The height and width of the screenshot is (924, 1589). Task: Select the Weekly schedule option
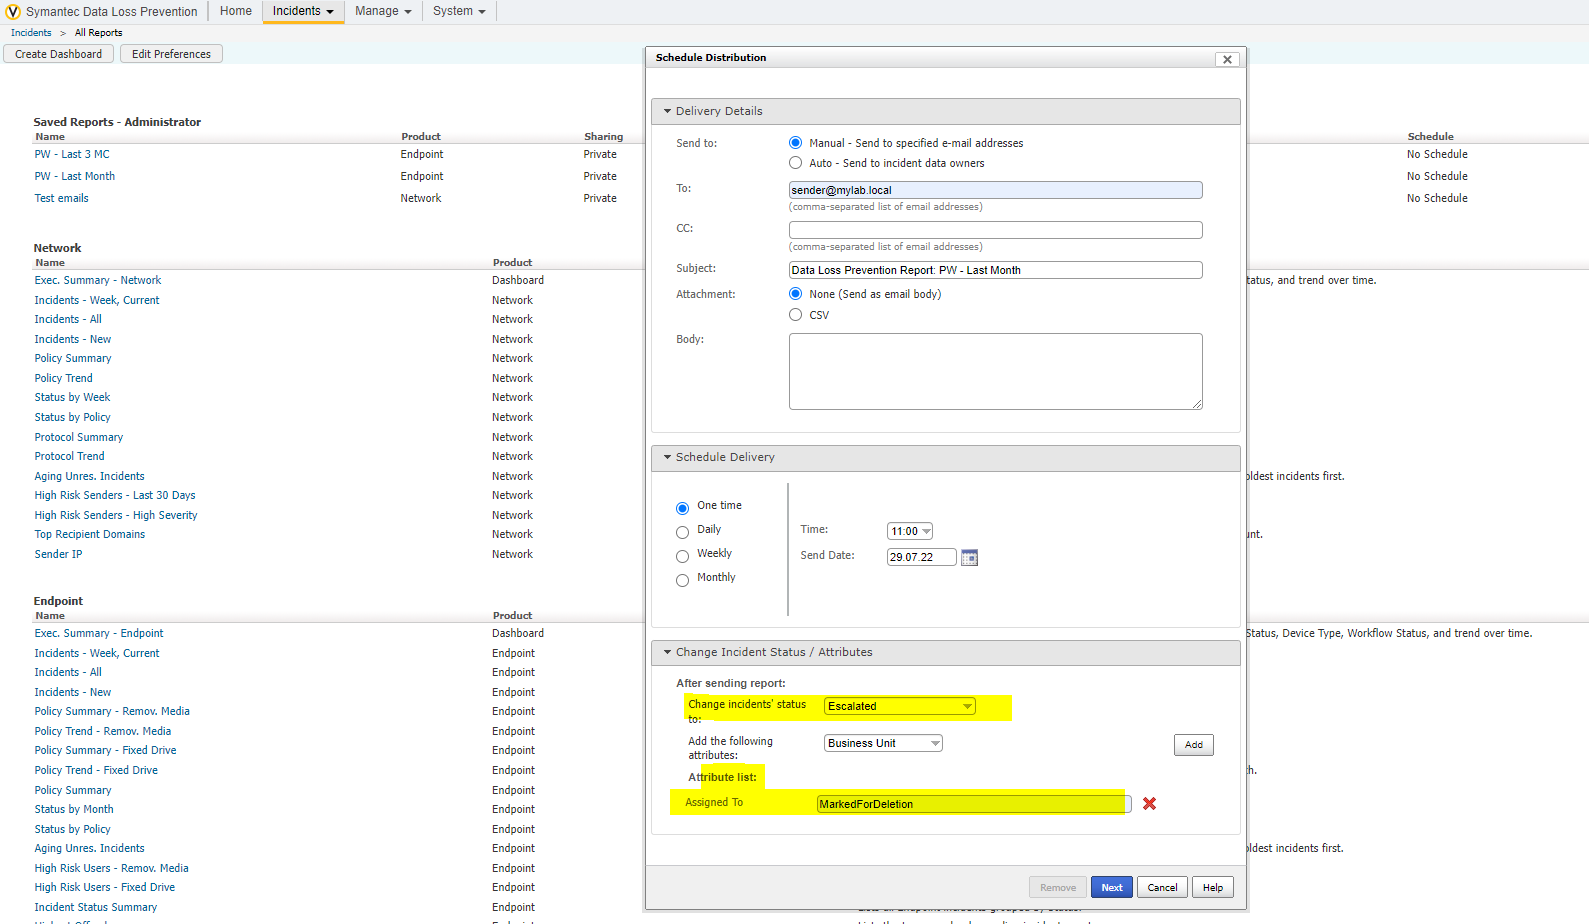click(683, 556)
